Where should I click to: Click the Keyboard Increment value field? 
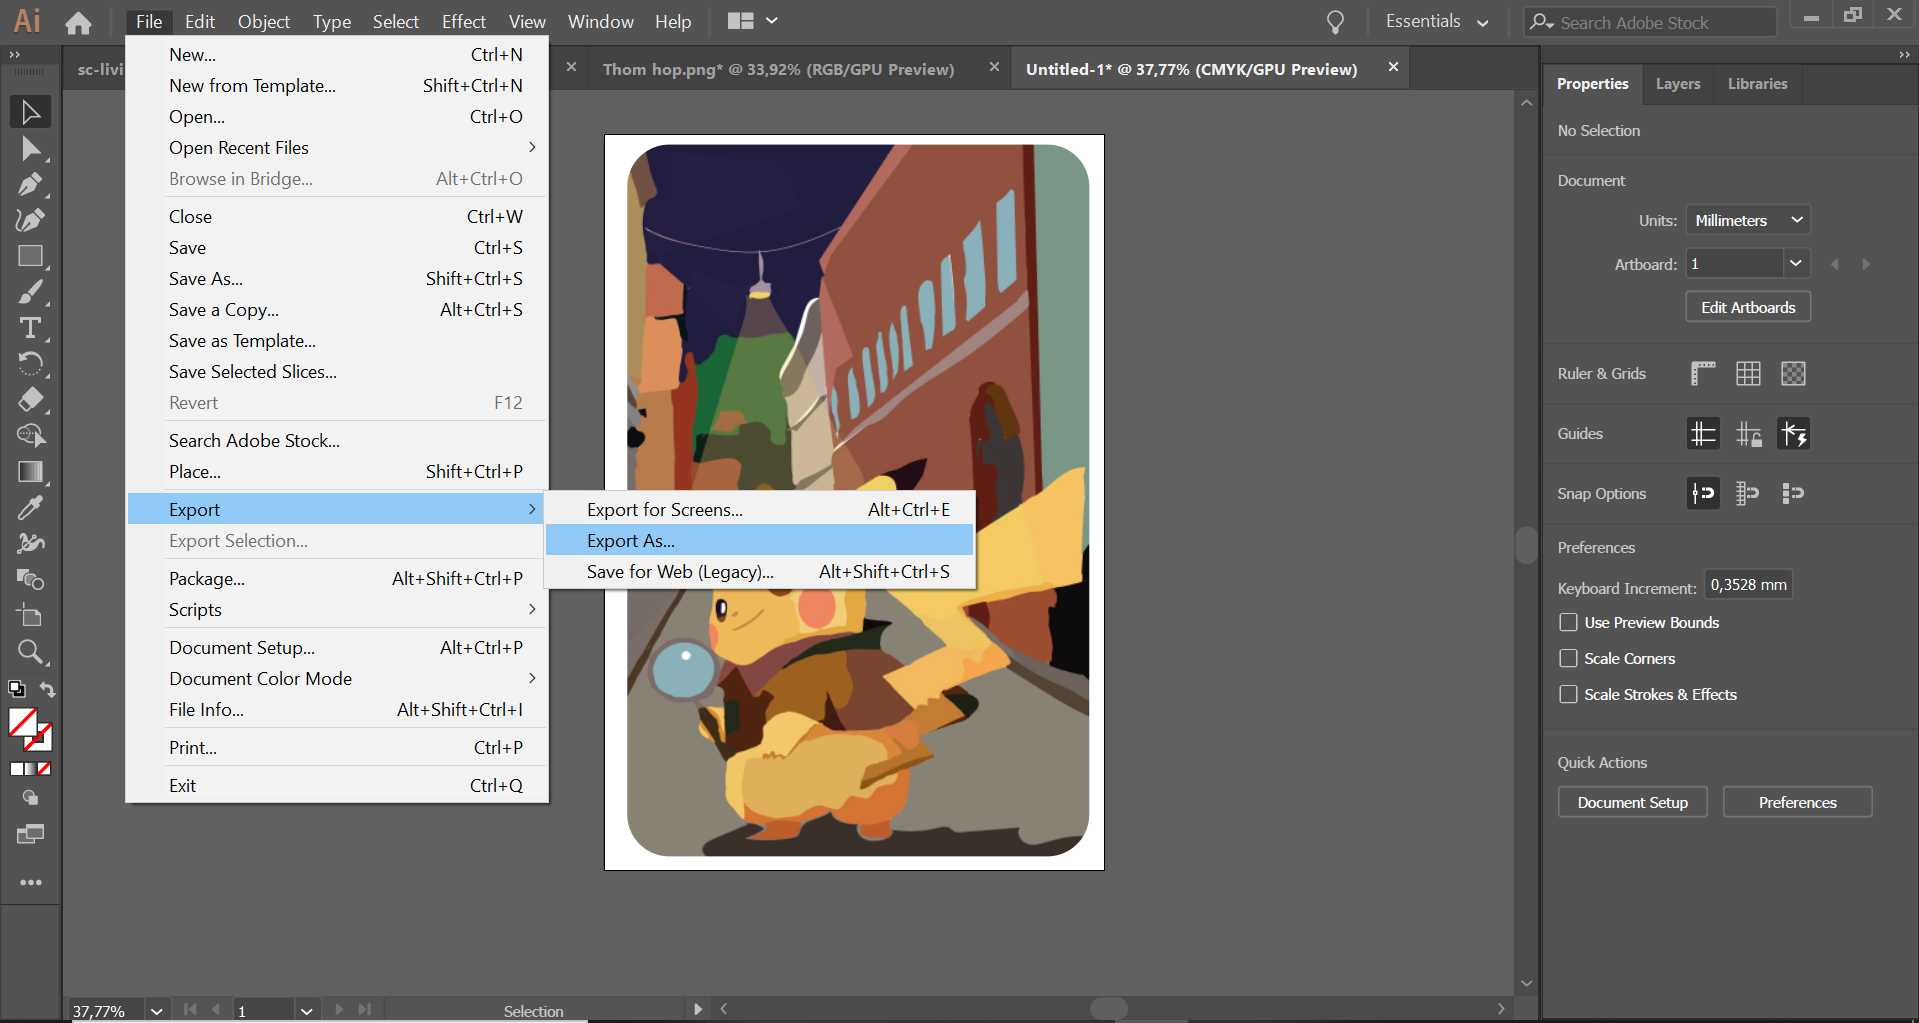pos(1748,585)
